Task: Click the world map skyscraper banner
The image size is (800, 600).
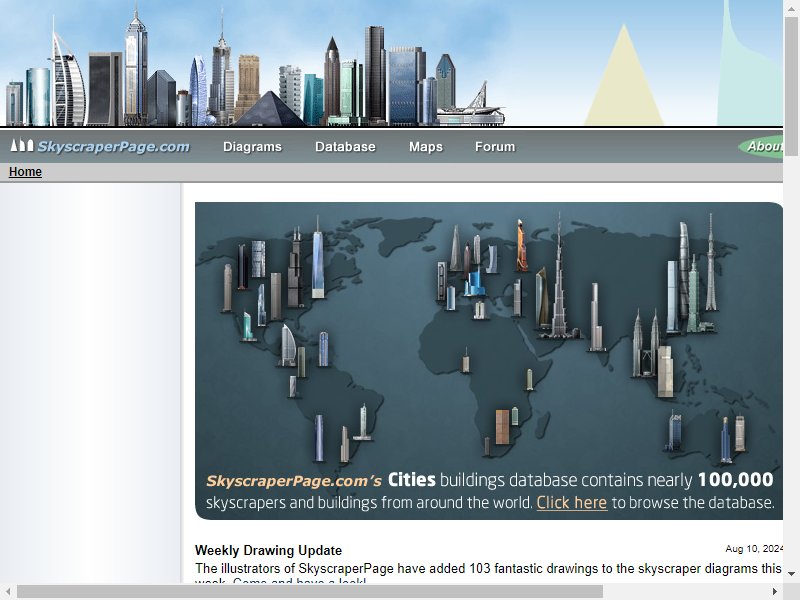Action: (489, 361)
